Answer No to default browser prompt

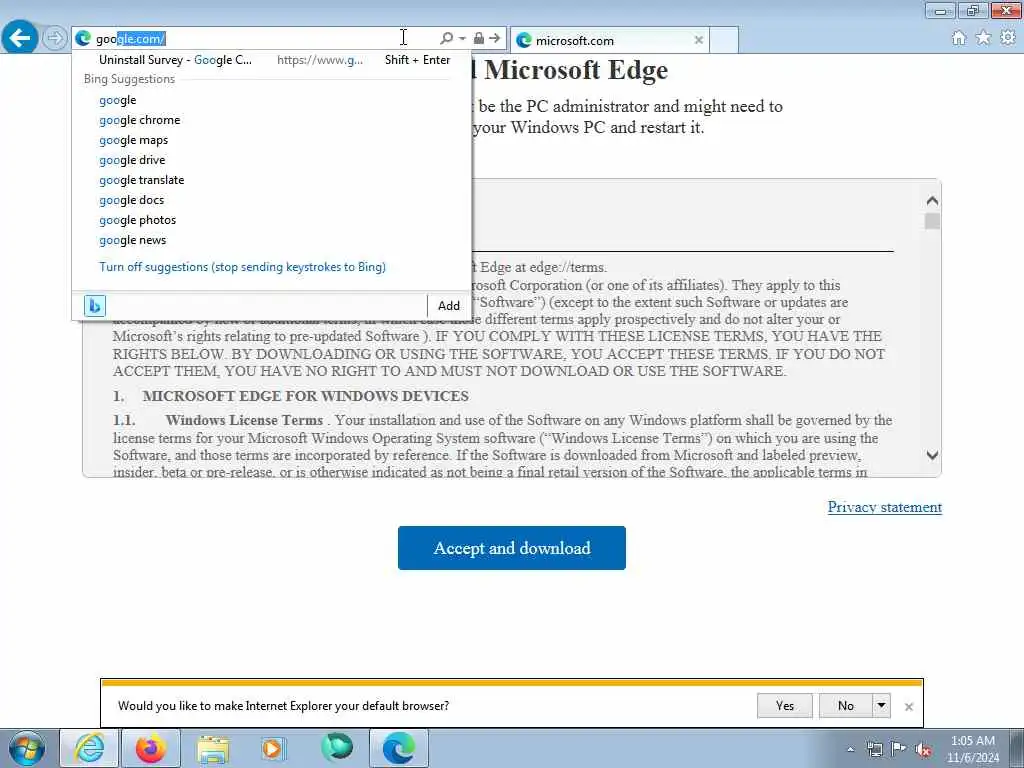point(846,705)
